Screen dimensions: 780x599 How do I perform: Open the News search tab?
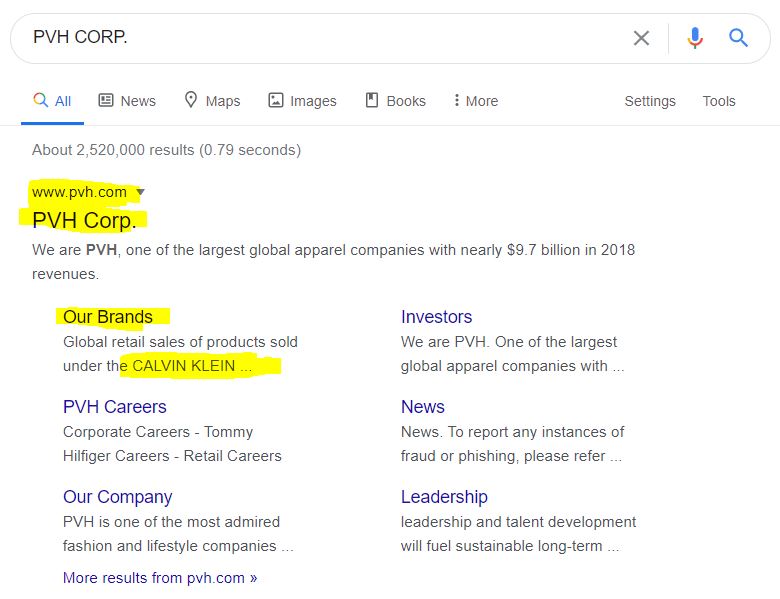[x=127, y=101]
